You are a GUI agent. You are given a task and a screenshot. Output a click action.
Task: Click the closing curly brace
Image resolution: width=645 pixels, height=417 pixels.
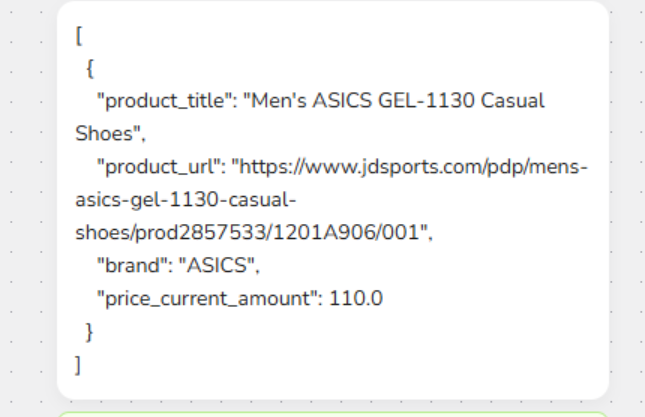click(90, 329)
